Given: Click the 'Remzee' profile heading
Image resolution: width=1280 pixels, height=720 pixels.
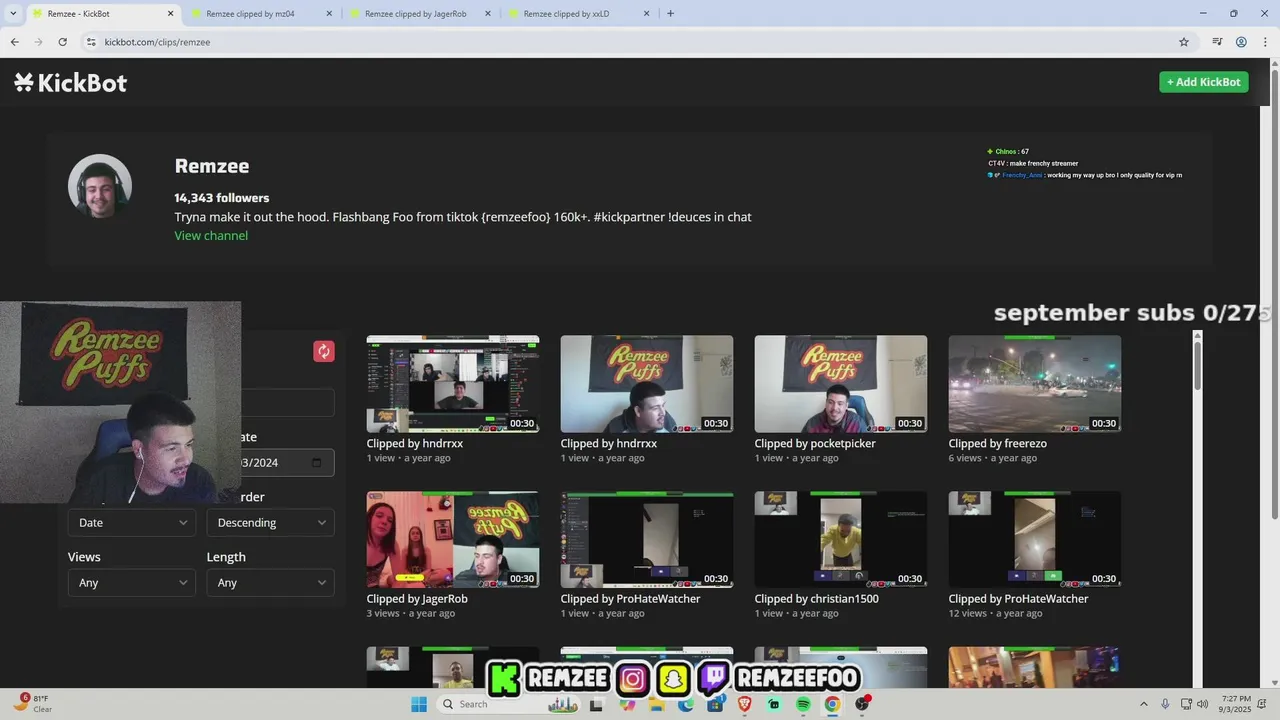Looking at the screenshot, I should coord(212,166).
